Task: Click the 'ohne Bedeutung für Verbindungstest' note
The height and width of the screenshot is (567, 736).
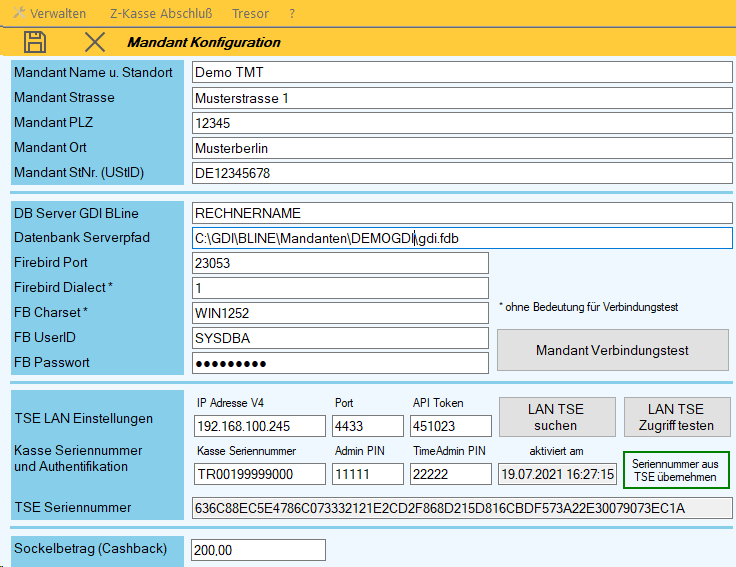Action: coord(589,307)
